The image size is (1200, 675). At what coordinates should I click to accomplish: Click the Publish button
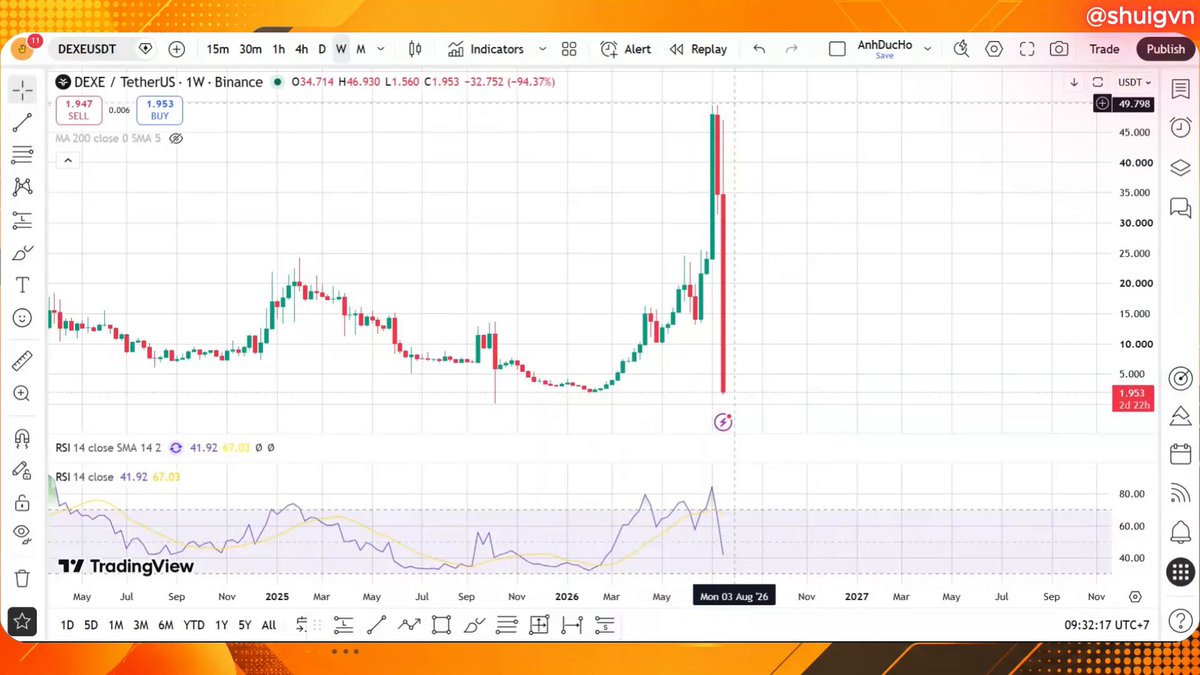[1166, 49]
